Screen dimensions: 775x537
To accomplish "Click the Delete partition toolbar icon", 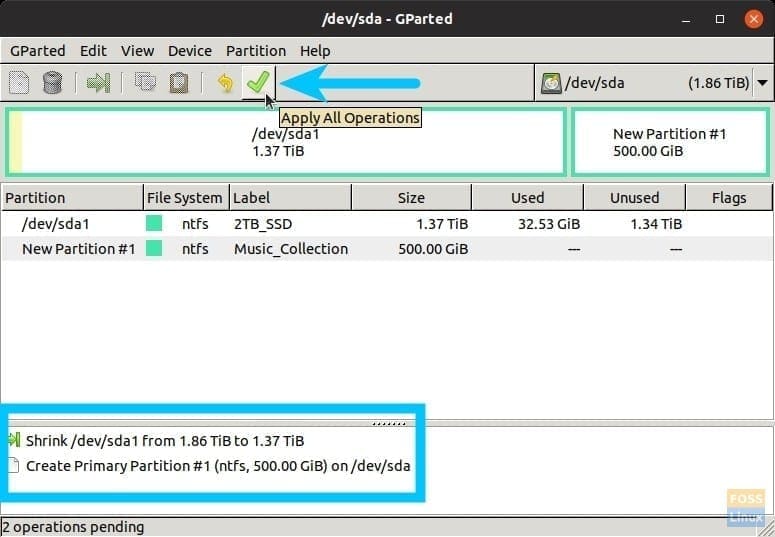I will [x=53, y=83].
